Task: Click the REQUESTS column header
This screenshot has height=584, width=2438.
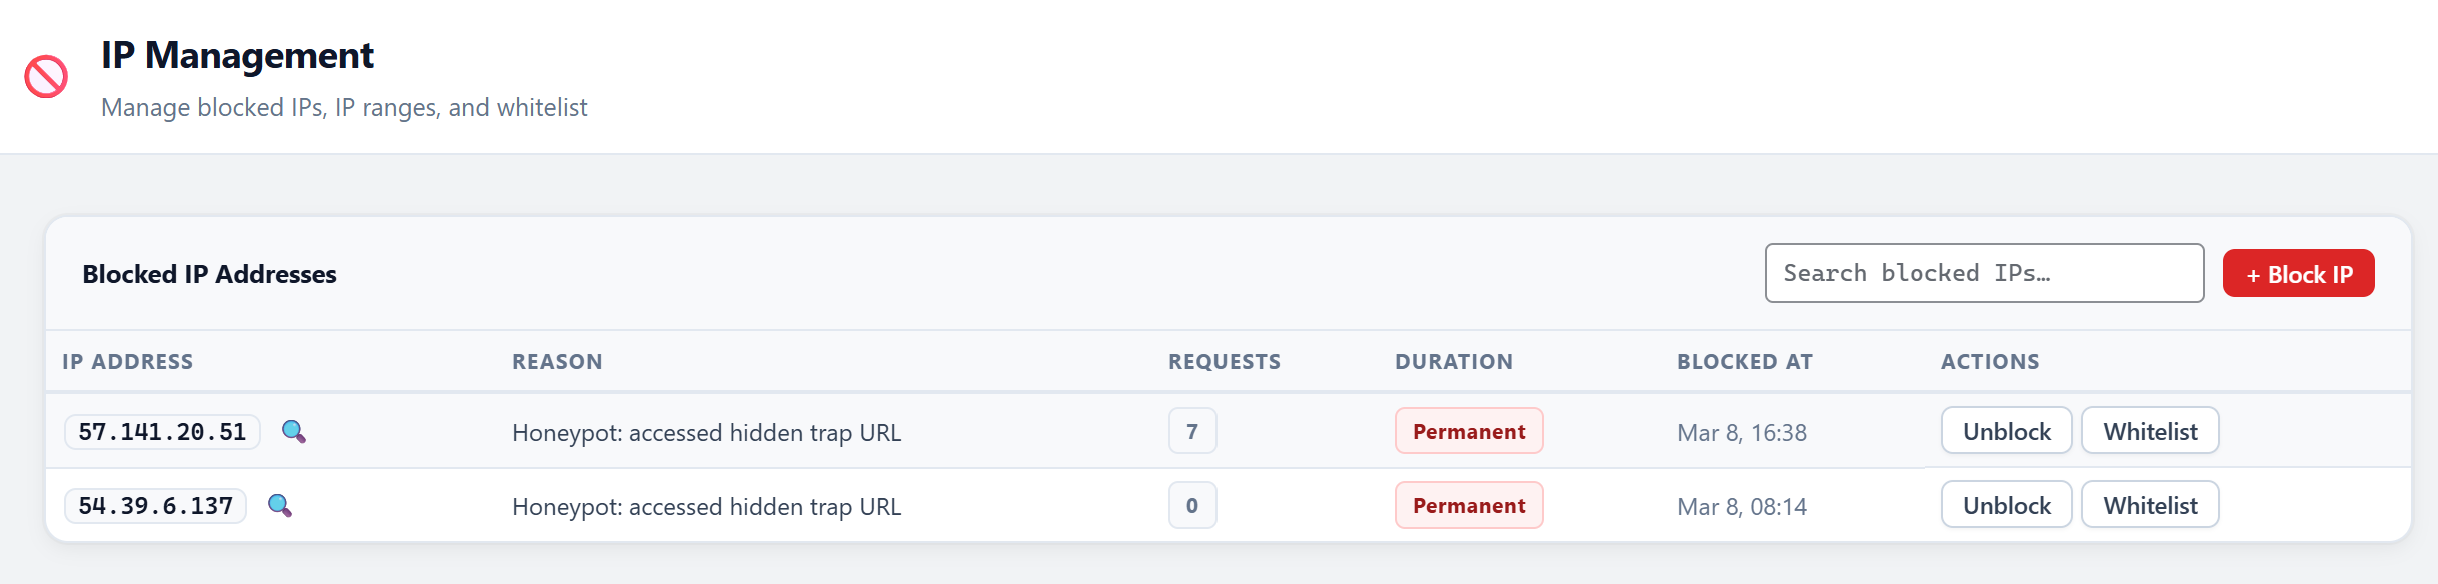Action: [x=1224, y=361]
